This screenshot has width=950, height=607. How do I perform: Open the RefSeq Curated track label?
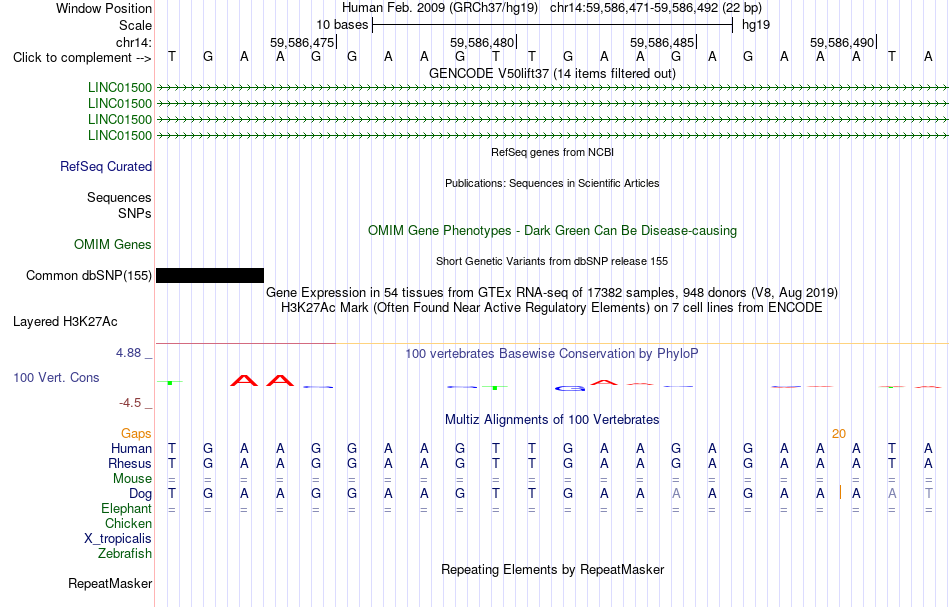click(x=106, y=167)
